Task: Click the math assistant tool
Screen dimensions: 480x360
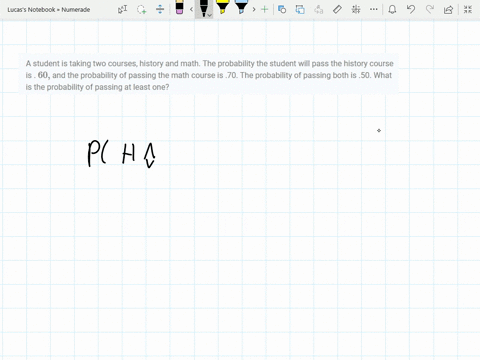Action: click(356, 9)
